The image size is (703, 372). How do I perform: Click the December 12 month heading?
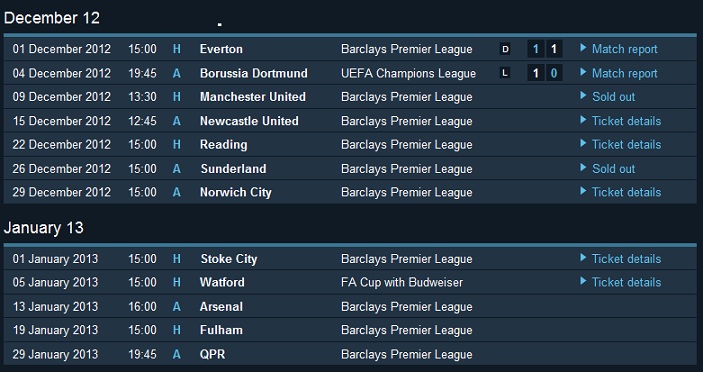click(x=52, y=18)
